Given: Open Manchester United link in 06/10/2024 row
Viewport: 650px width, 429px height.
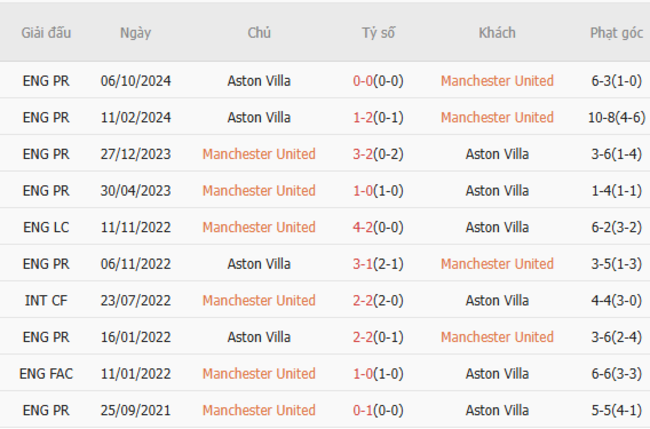Looking at the screenshot, I should 497,81.
